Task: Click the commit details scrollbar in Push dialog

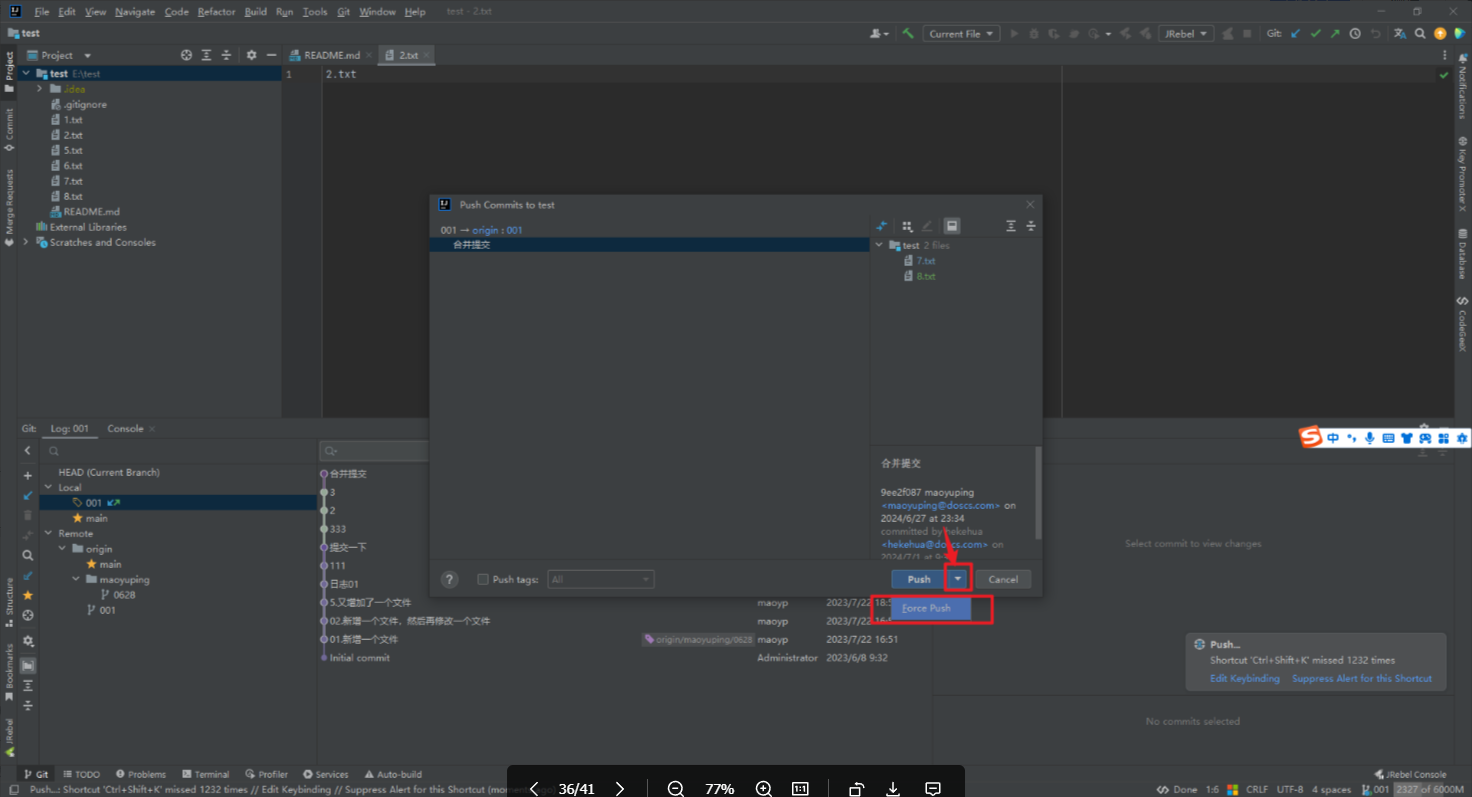Action: tap(1037, 493)
